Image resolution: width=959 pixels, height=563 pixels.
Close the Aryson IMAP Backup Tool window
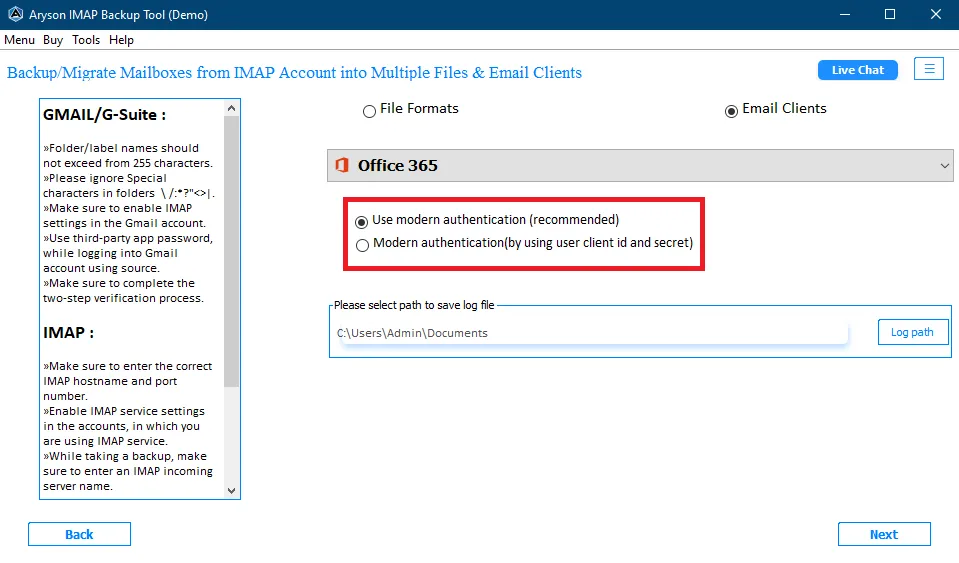[x=936, y=14]
